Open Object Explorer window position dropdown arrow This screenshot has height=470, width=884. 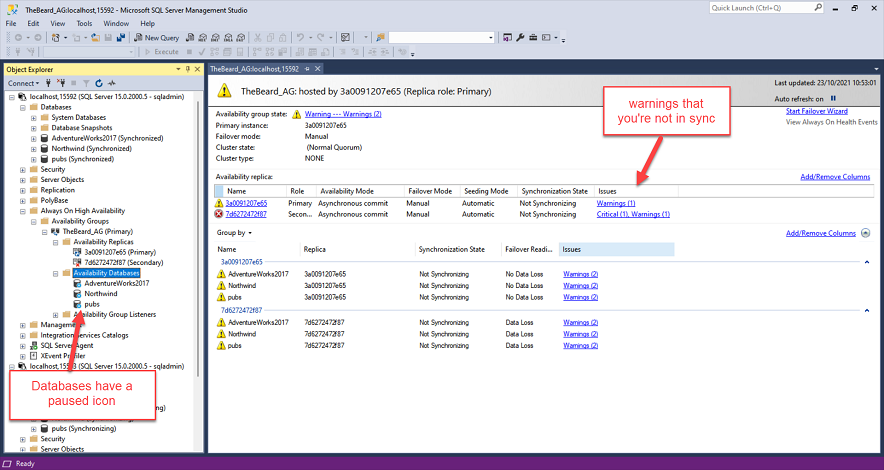(x=178, y=69)
